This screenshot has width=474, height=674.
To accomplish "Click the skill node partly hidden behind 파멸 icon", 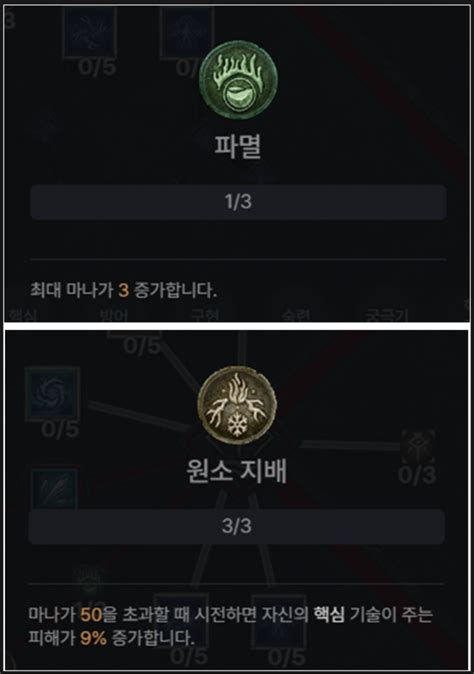I will point(186,31).
